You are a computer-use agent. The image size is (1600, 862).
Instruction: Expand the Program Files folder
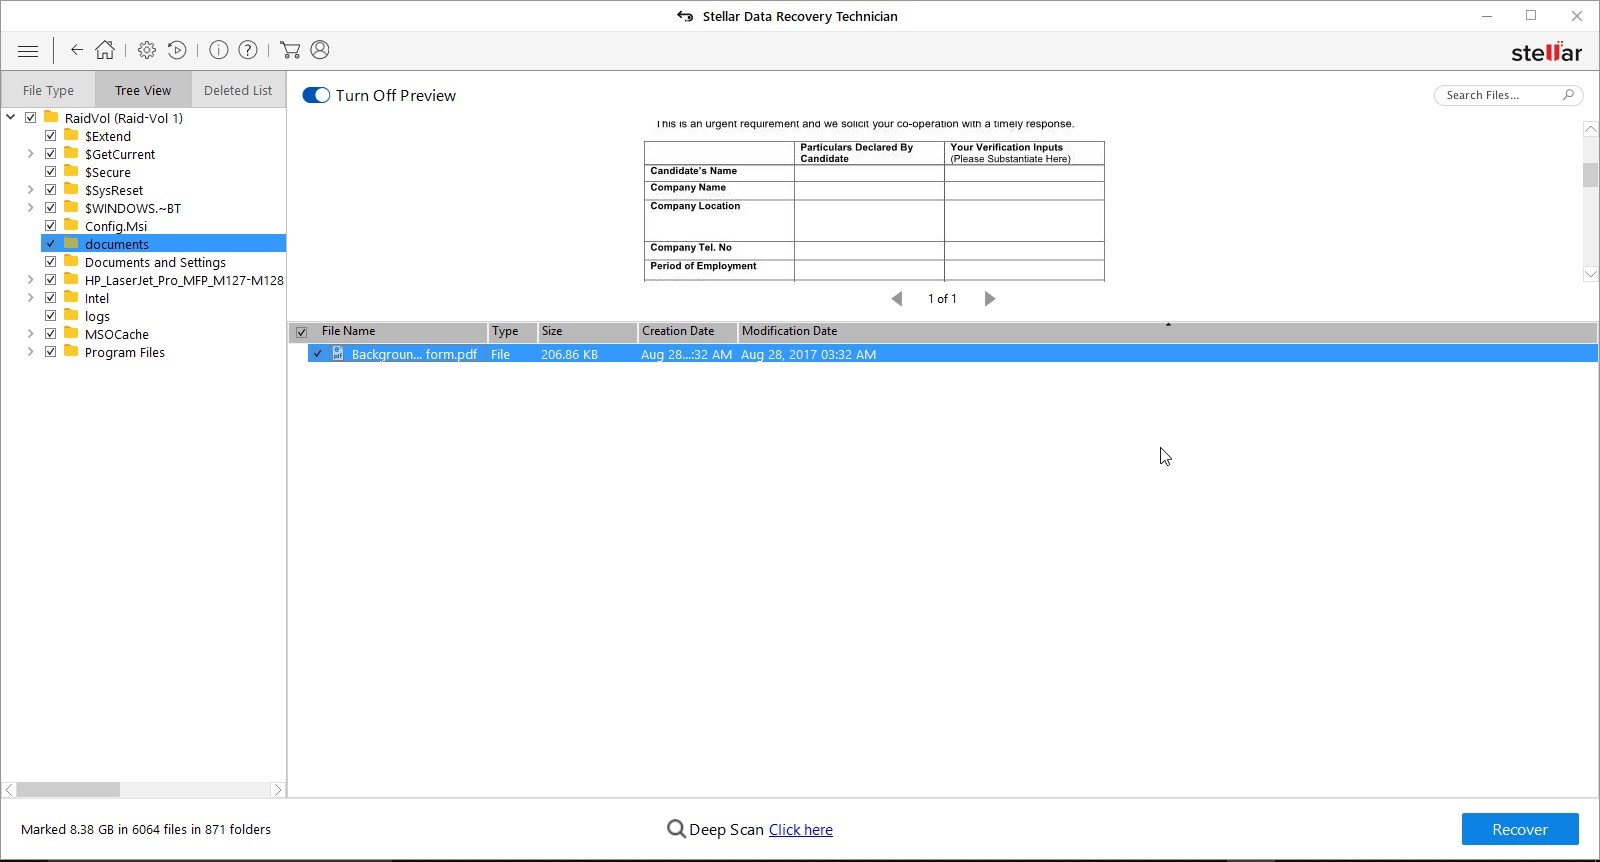(30, 352)
